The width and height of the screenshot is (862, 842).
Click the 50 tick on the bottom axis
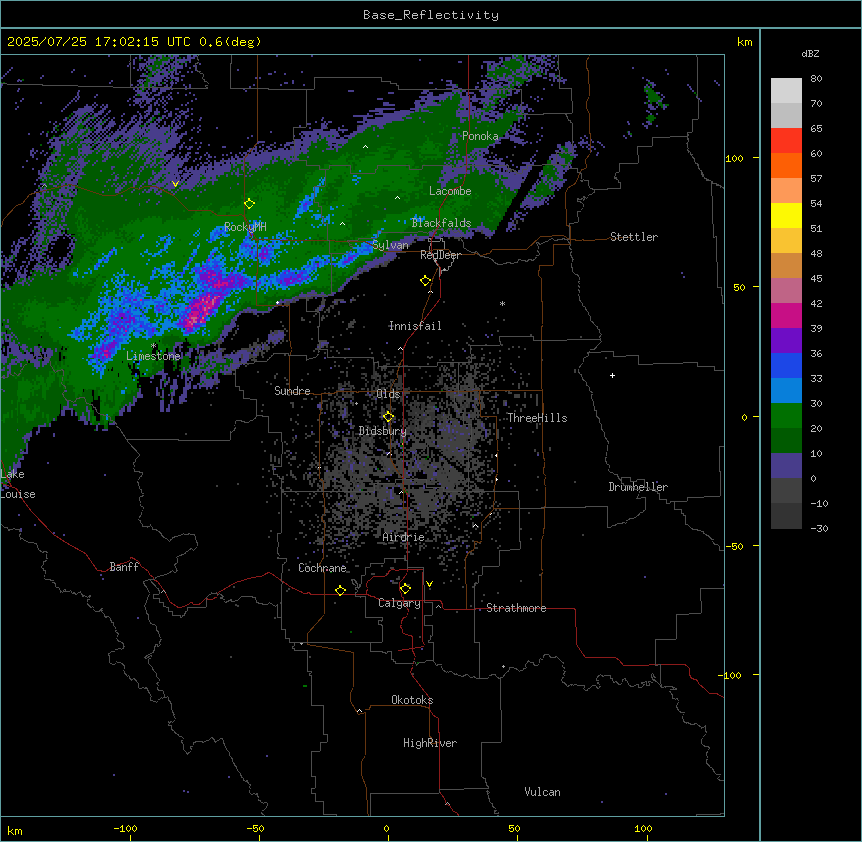pos(514,828)
